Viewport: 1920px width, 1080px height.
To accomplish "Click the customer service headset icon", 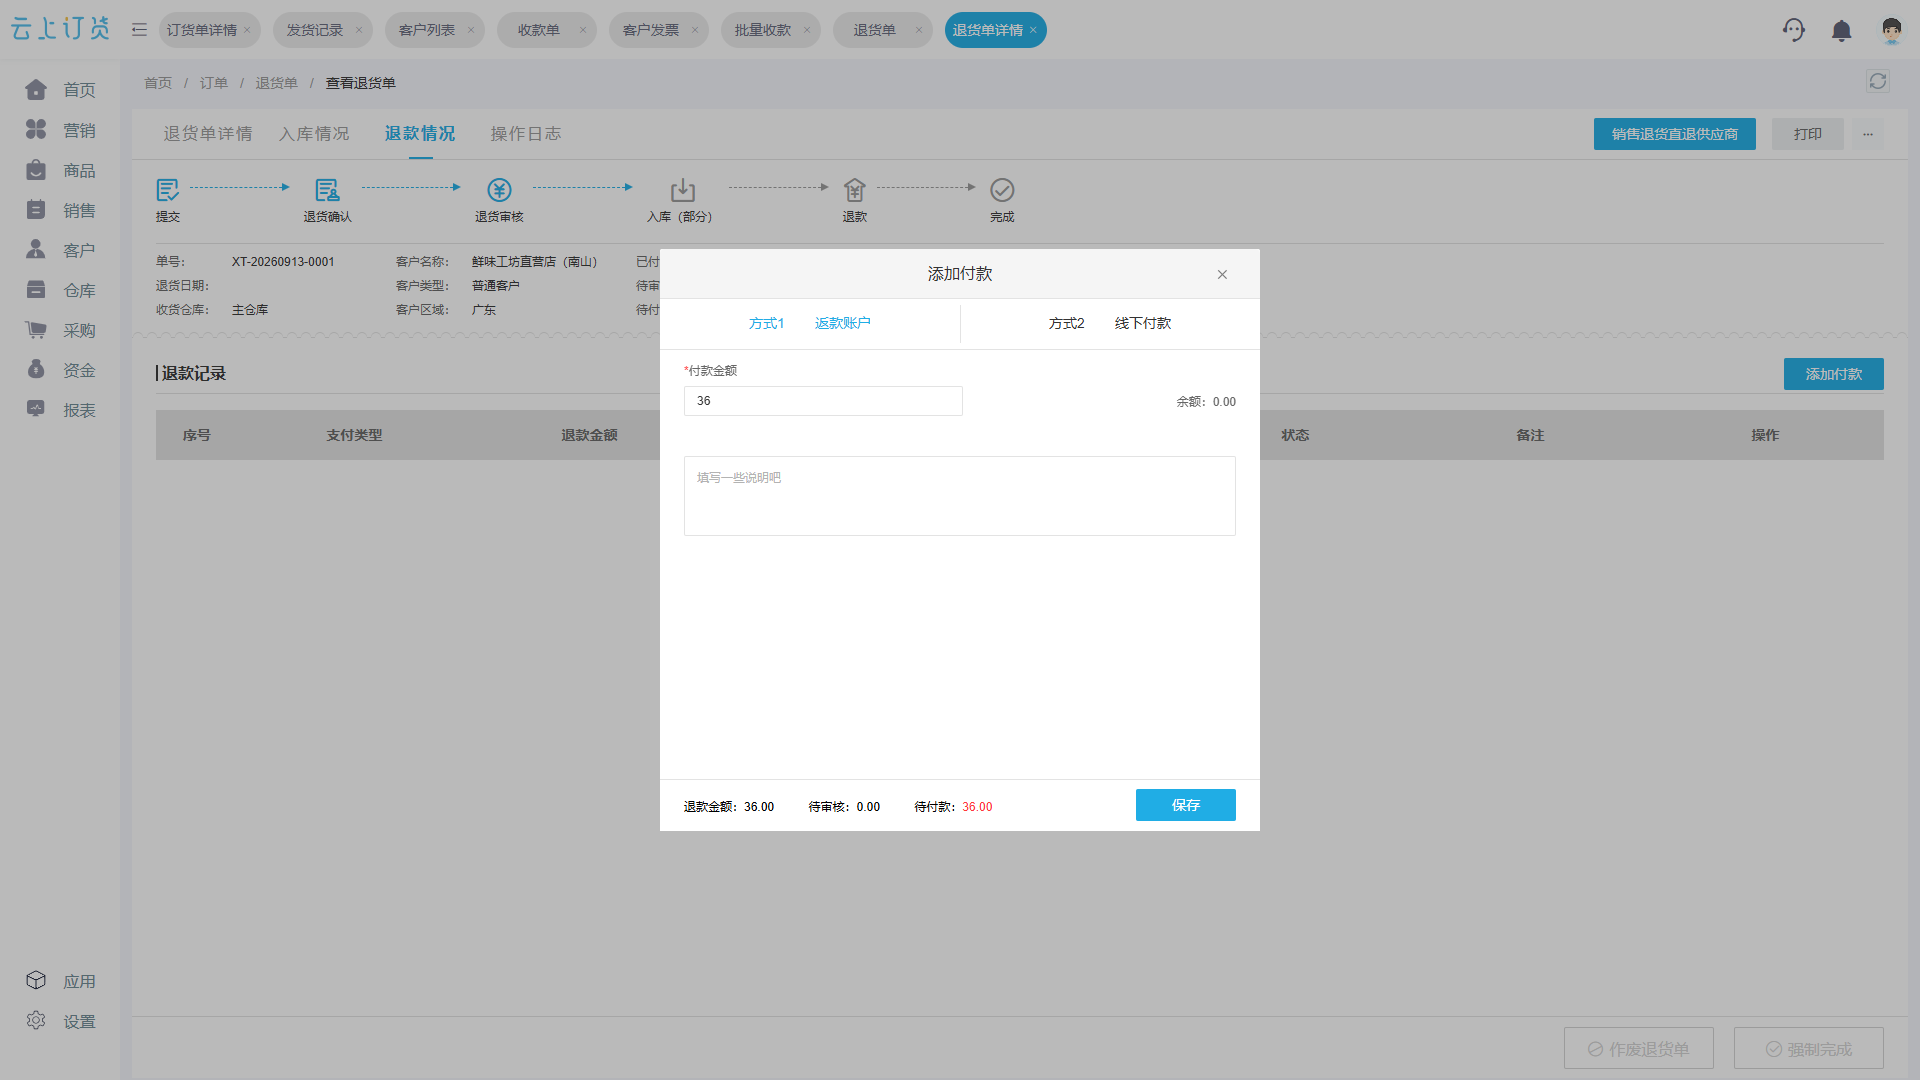I will (1794, 30).
